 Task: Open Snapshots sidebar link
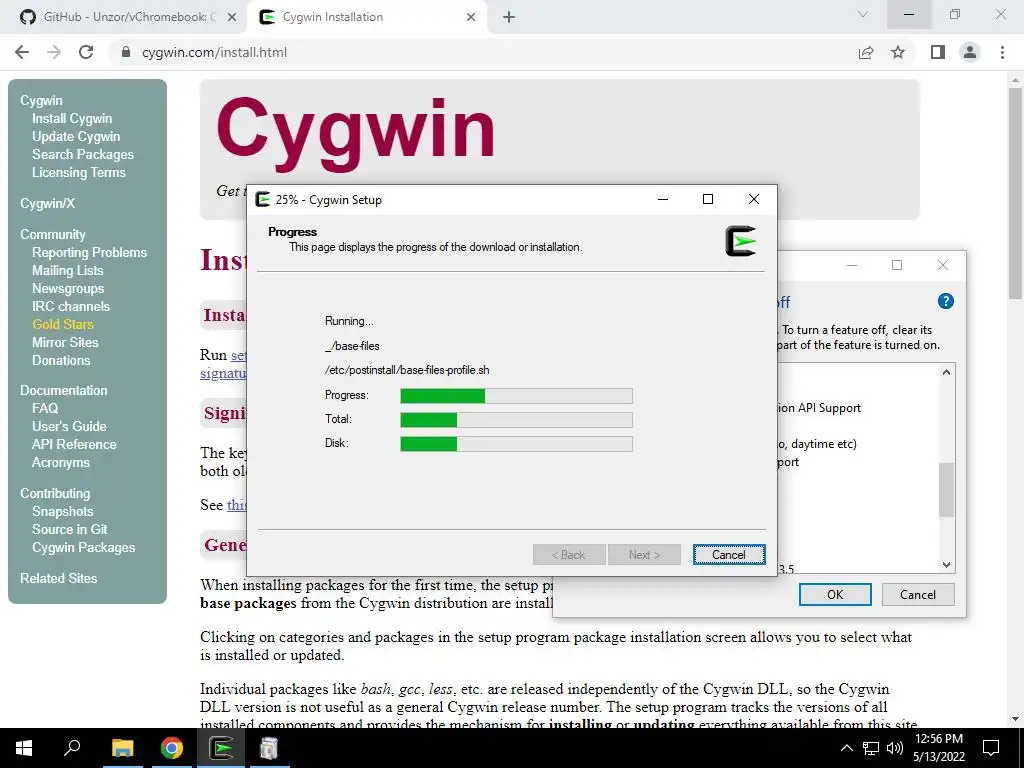pyautogui.click(x=63, y=511)
